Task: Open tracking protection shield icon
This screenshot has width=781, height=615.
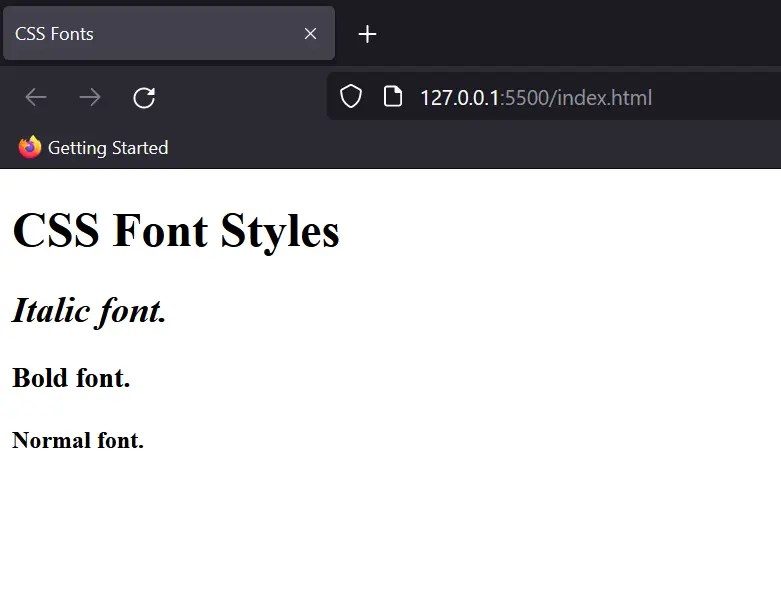Action: 351,96
